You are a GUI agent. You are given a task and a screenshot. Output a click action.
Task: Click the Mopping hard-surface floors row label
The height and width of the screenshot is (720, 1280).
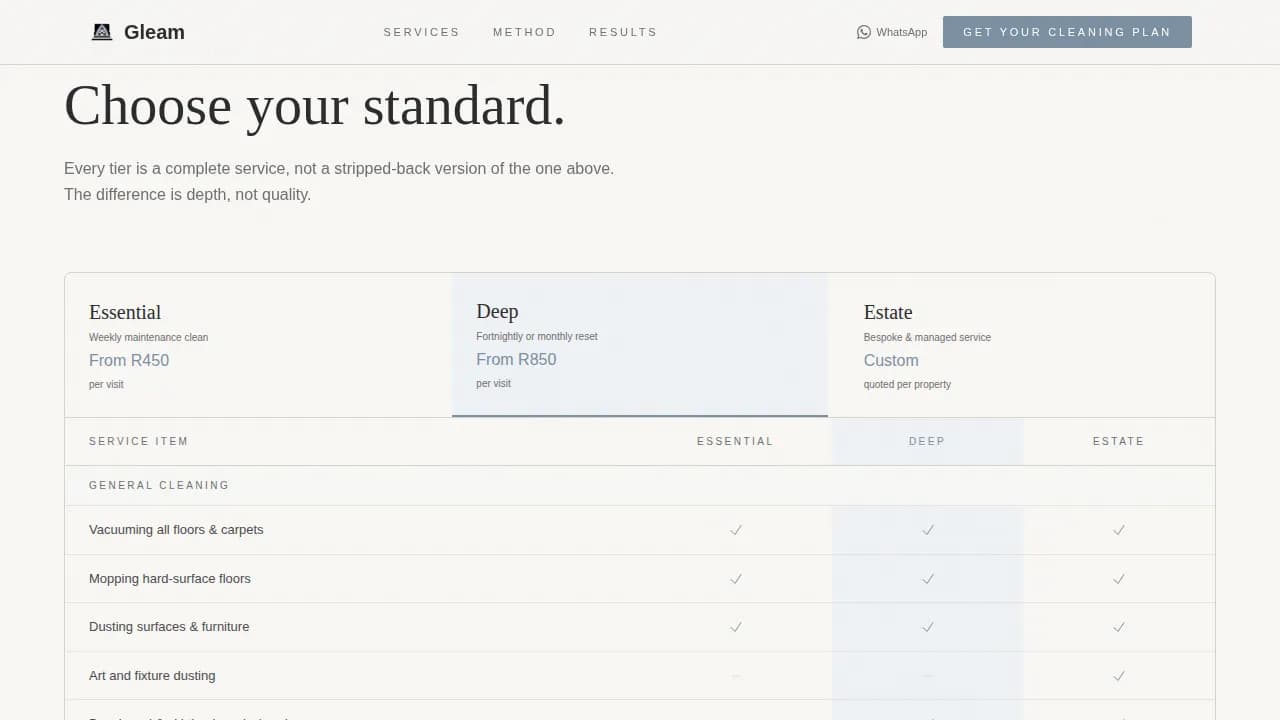point(169,578)
